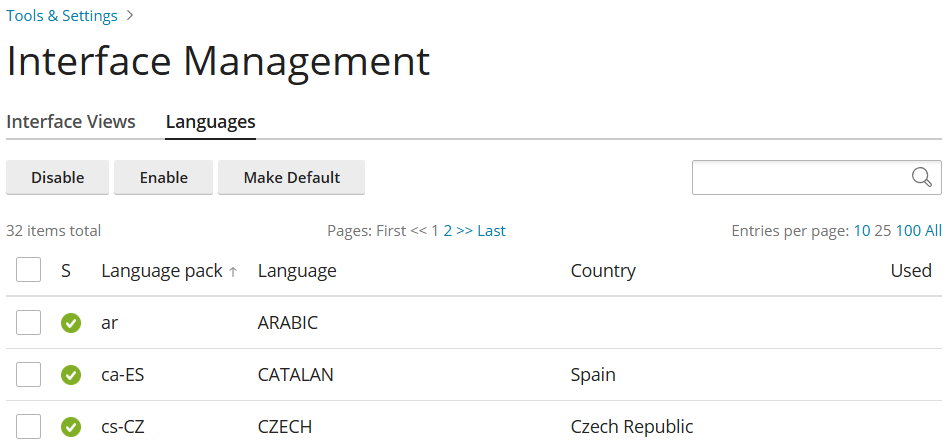This screenshot has height=448, width=949.
Task: Go to page 2 of the list
Action: (x=448, y=231)
